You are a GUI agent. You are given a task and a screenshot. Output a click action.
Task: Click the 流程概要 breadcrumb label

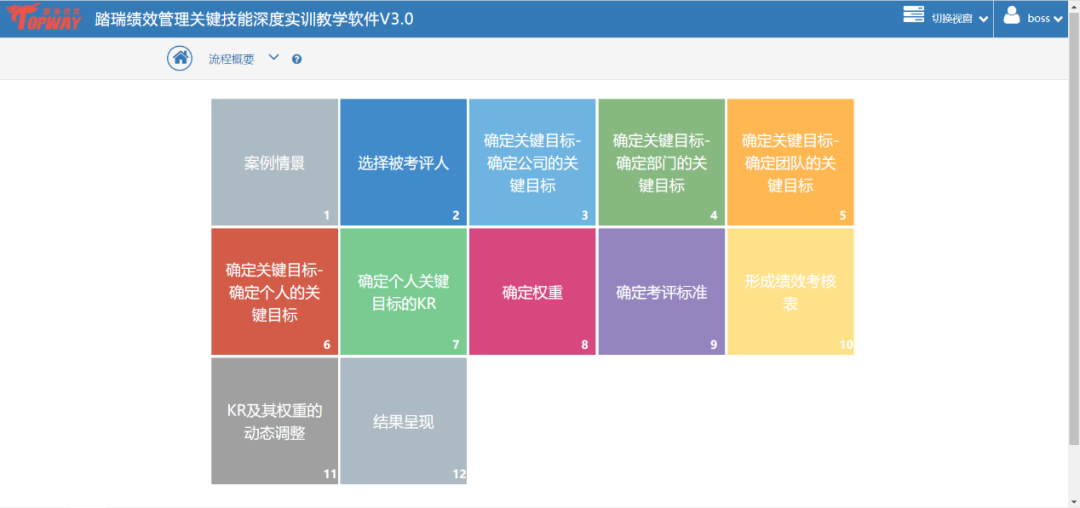click(231, 59)
